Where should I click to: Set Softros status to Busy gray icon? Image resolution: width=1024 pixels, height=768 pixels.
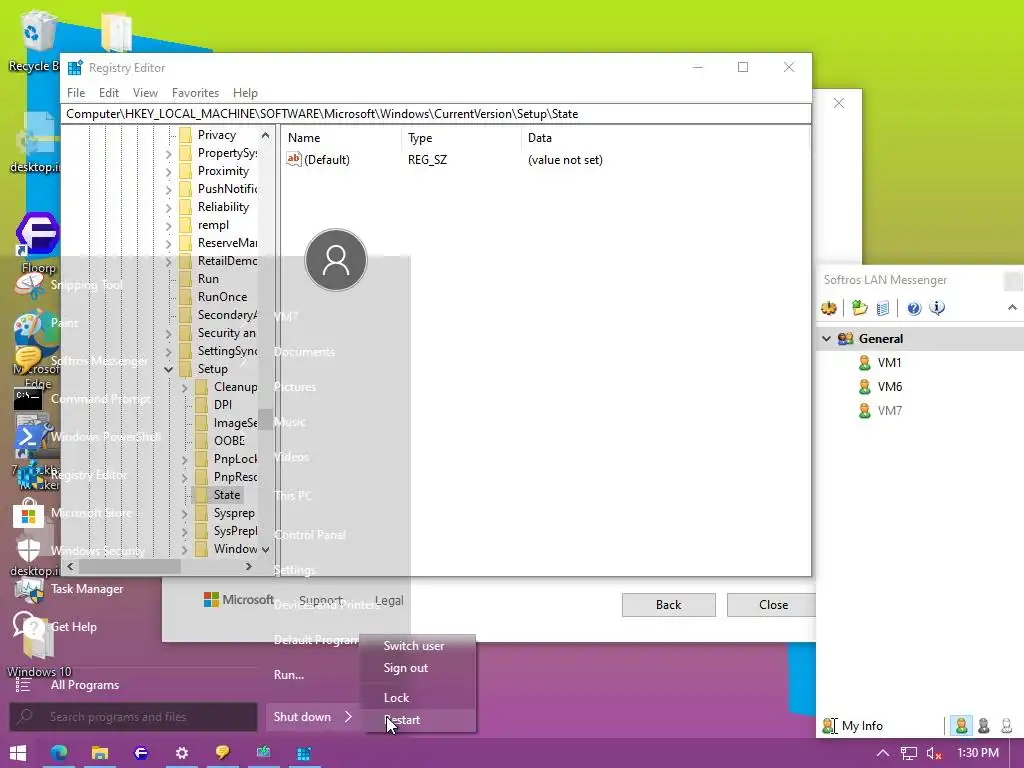coord(984,726)
